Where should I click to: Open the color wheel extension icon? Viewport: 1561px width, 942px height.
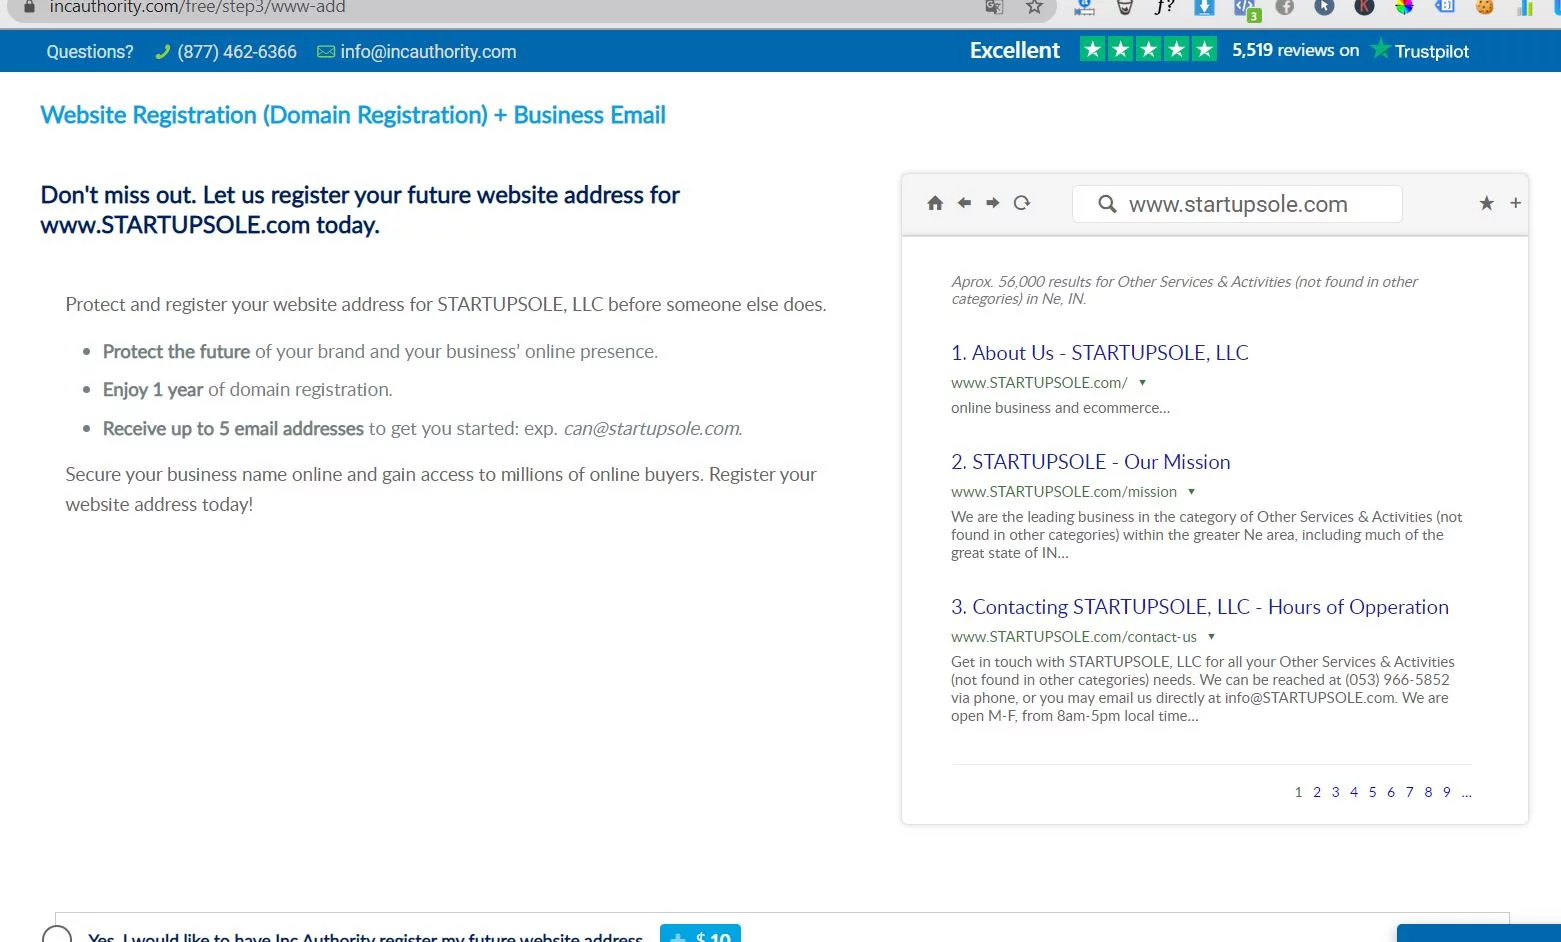point(1404,7)
